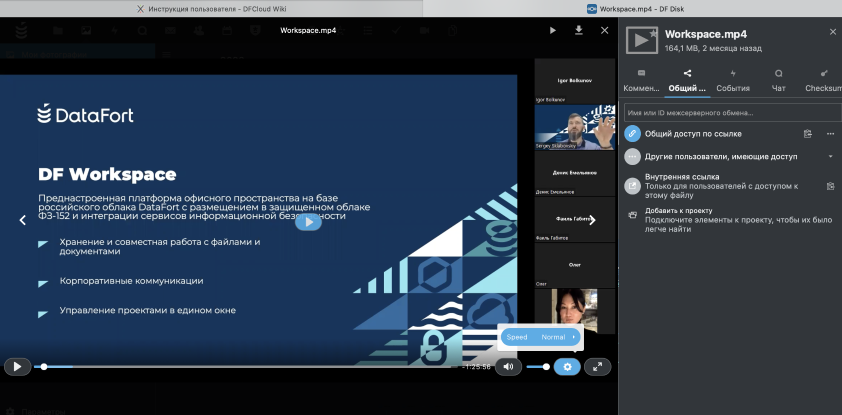This screenshot has width=842, height=415.
Task: Open share link three-dots menu
Action: click(x=831, y=134)
